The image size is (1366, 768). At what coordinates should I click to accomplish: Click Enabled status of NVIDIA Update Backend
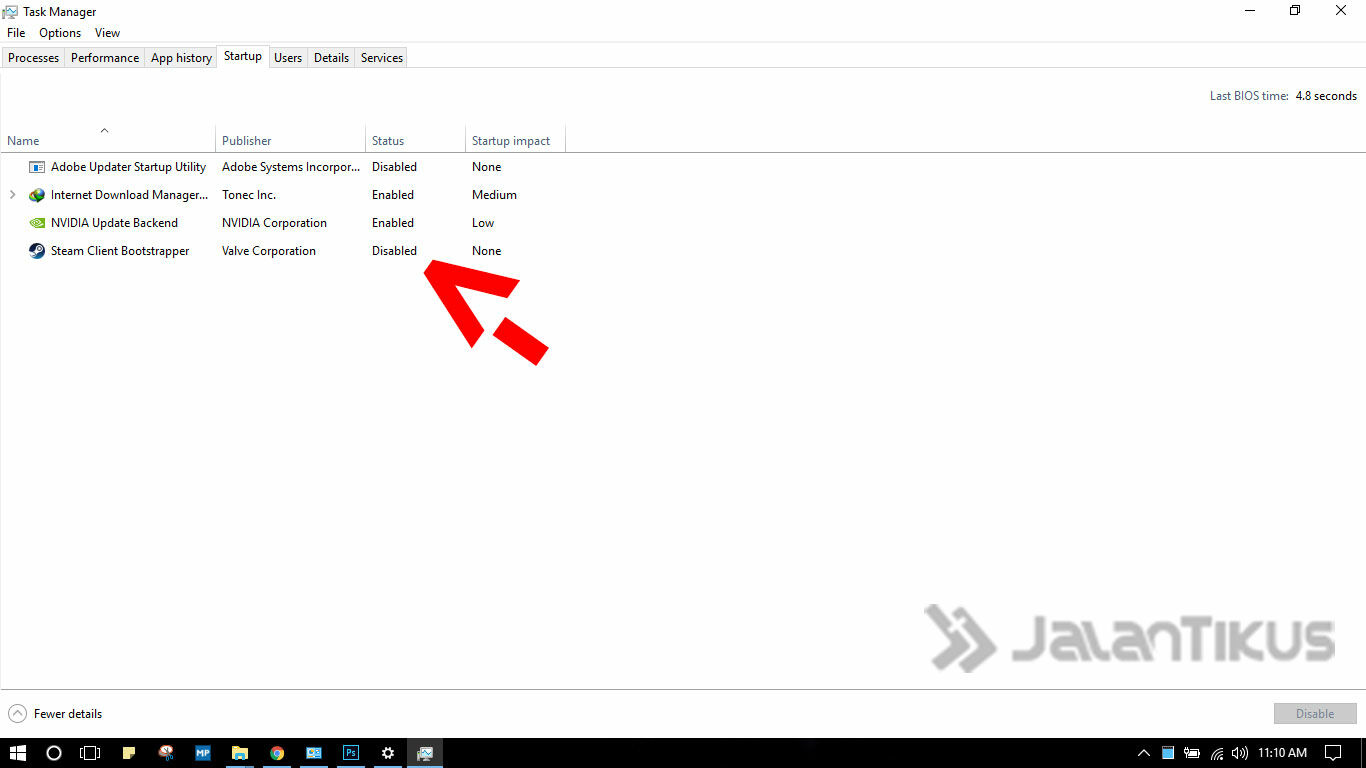click(393, 223)
